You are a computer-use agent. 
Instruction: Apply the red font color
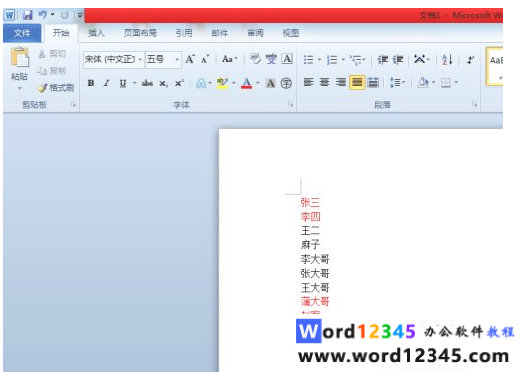pyautogui.click(x=246, y=83)
